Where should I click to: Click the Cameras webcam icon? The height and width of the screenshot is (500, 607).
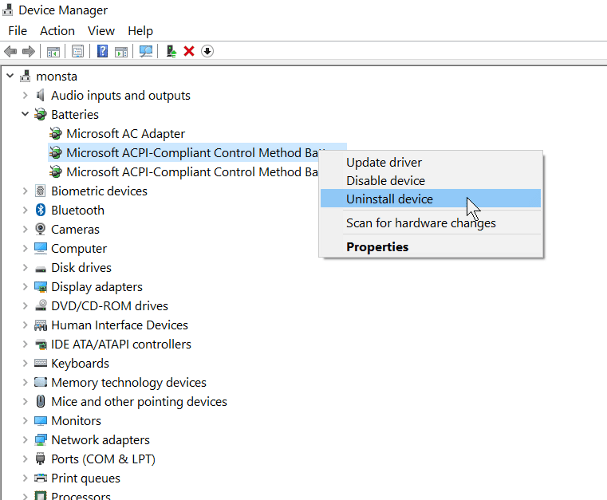point(40,229)
